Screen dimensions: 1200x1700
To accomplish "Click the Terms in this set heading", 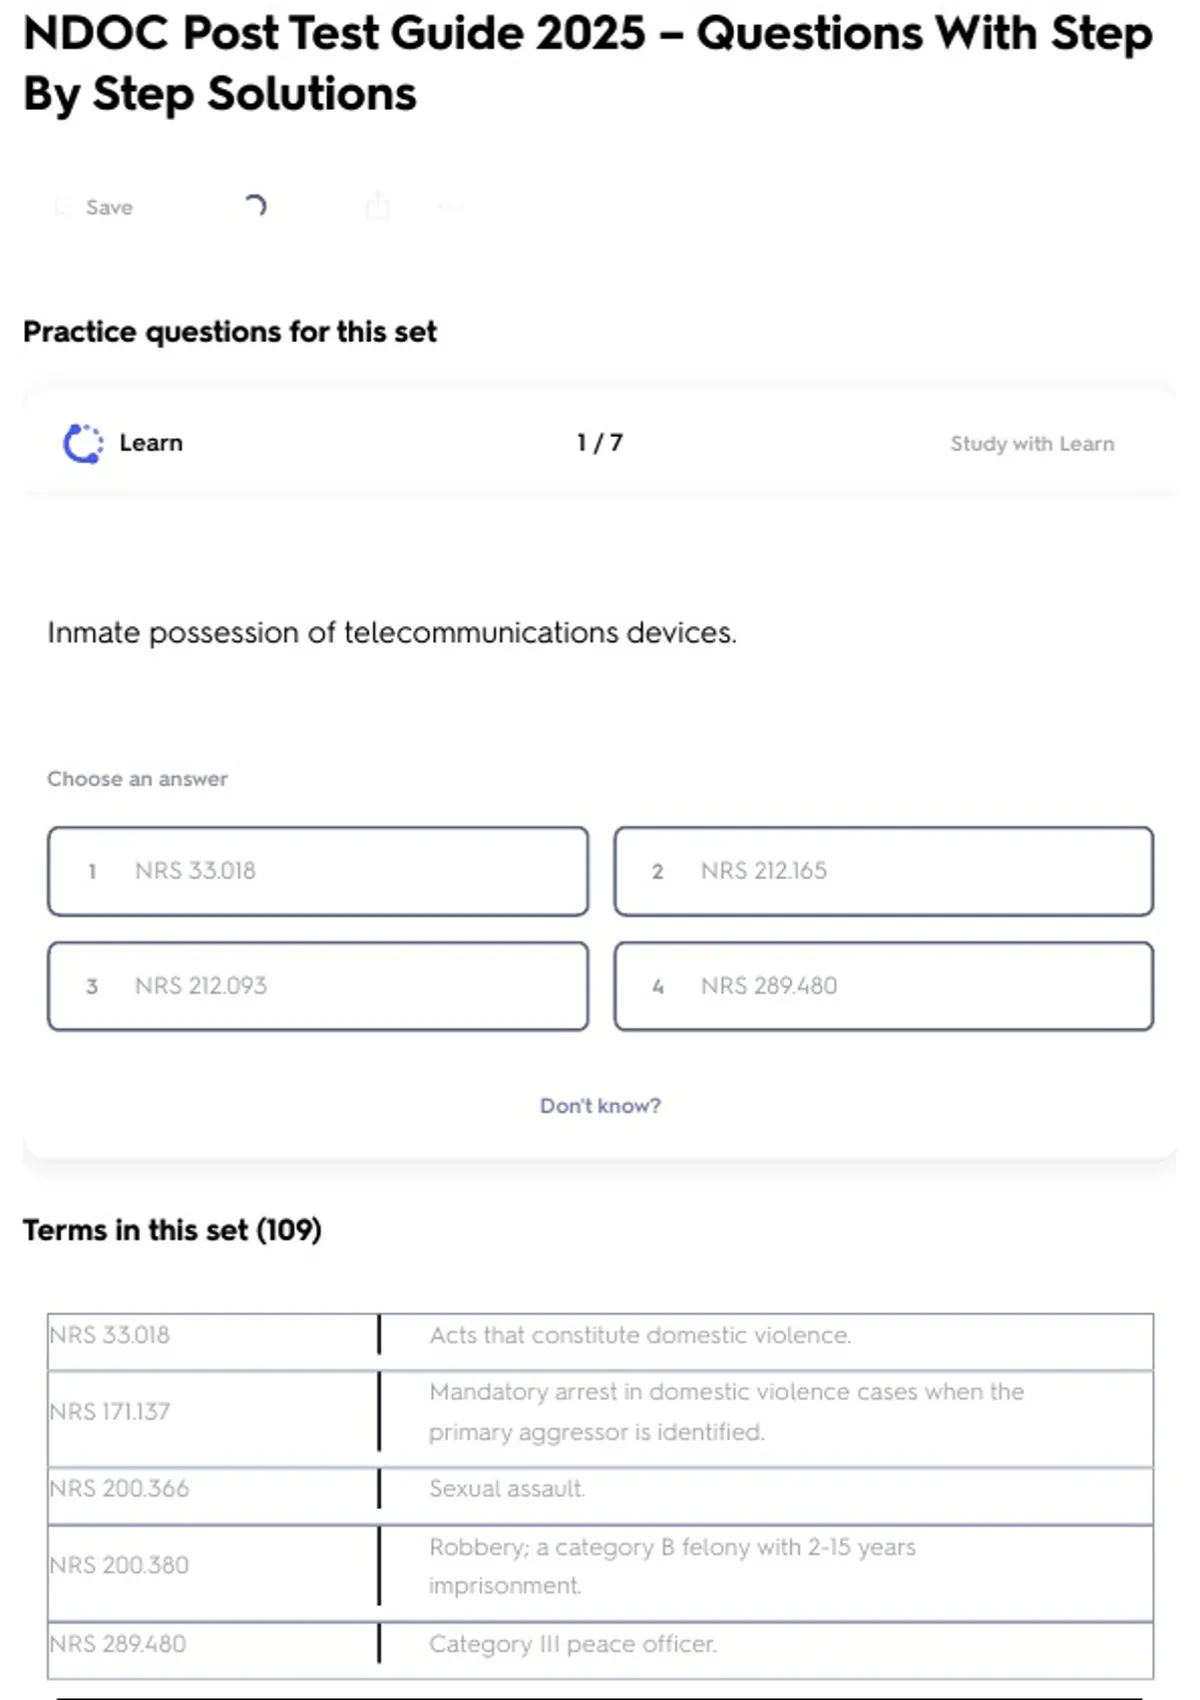I will click(172, 1230).
